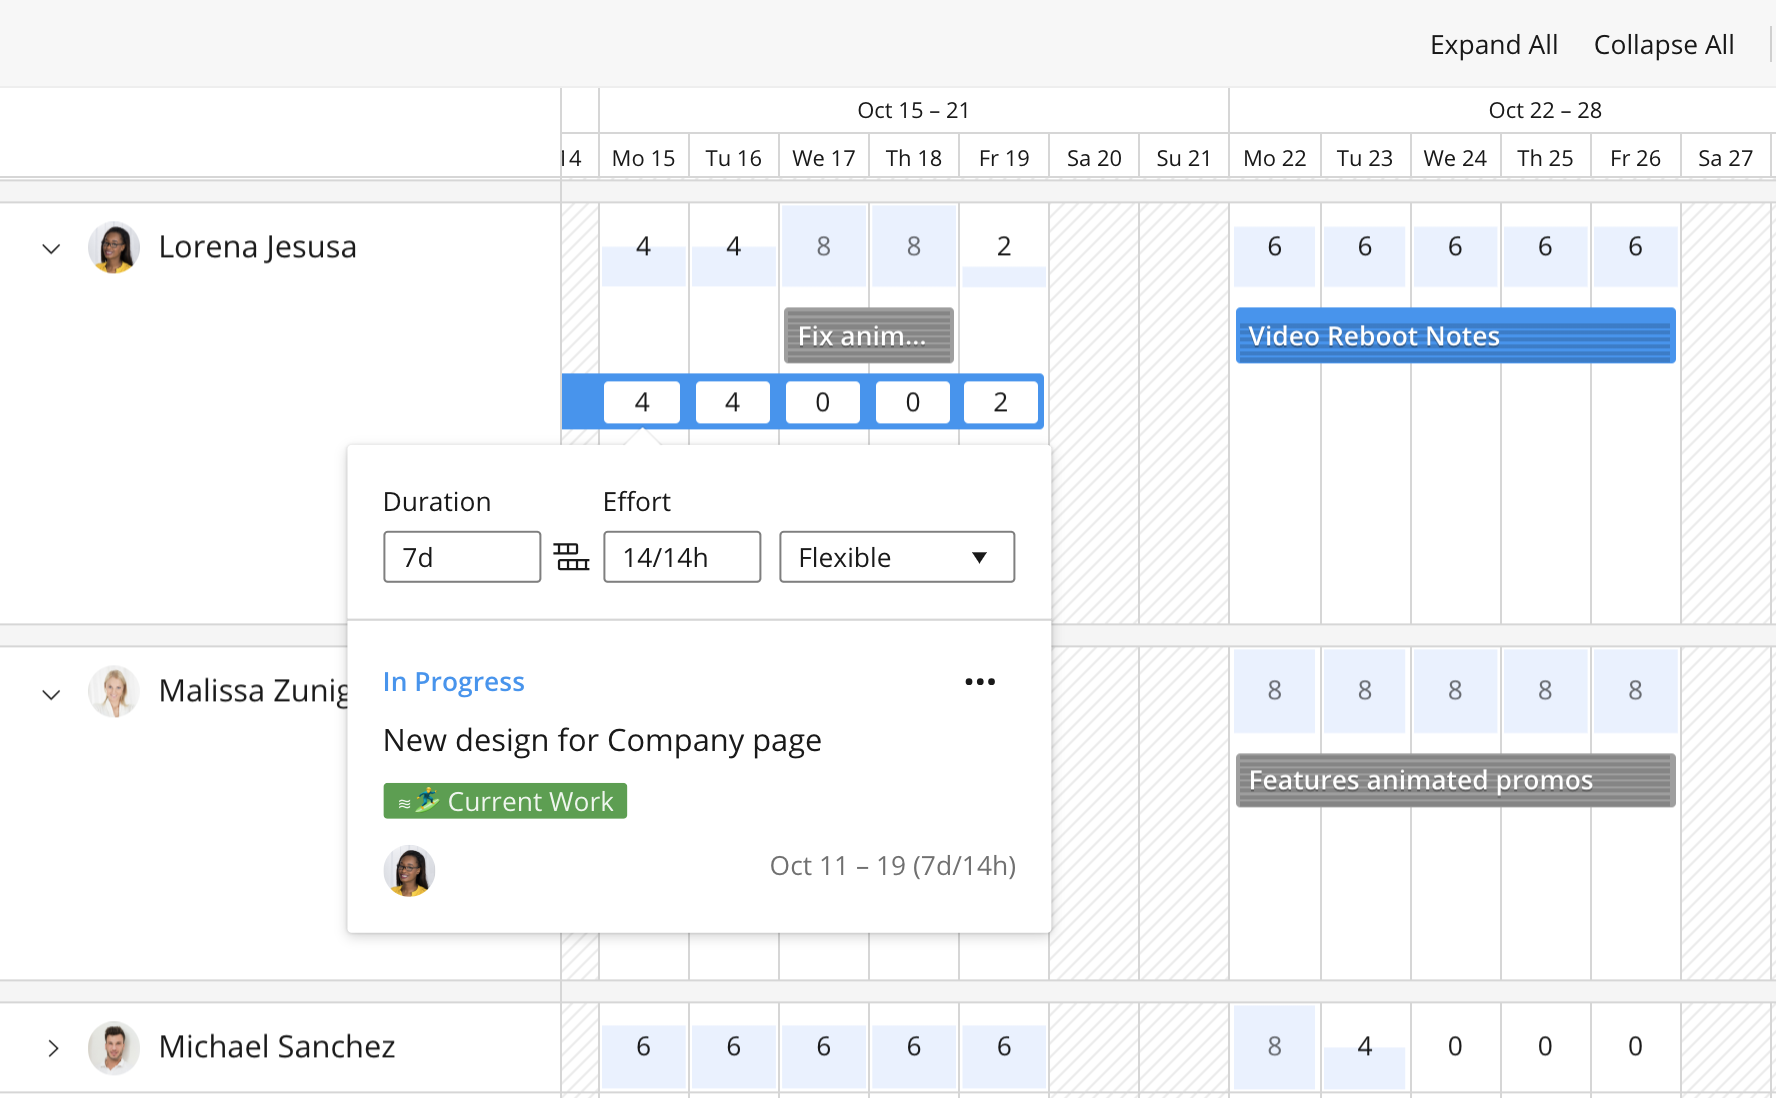Click the Fix anim... task bar
The height and width of the screenshot is (1098, 1776).
pos(867,336)
